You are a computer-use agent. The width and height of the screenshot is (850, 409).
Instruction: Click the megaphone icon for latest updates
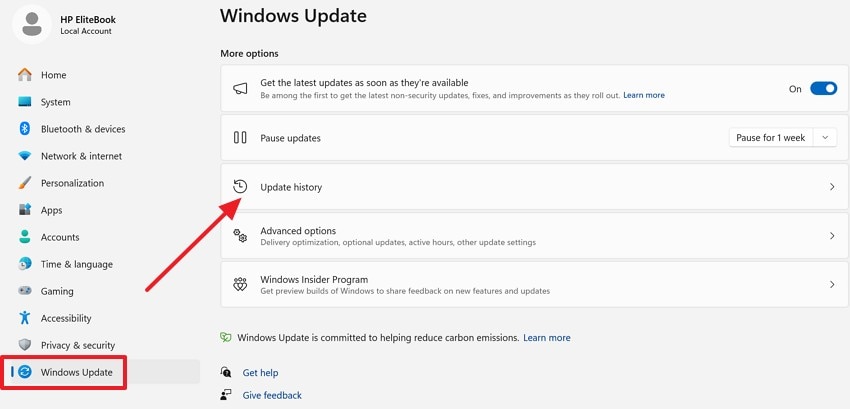tap(240, 89)
